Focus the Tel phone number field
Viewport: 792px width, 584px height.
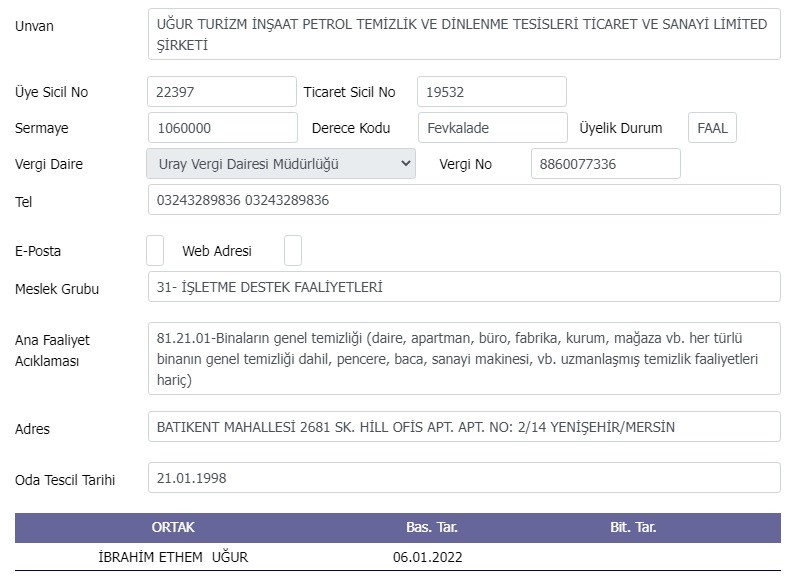[464, 200]
